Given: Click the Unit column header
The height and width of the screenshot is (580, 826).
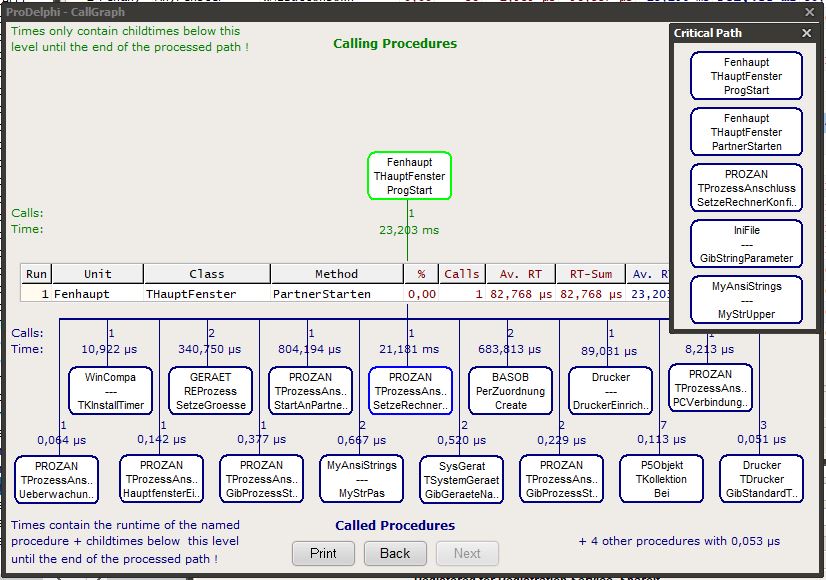Looking at the screenshot, I should pos(98,274).
